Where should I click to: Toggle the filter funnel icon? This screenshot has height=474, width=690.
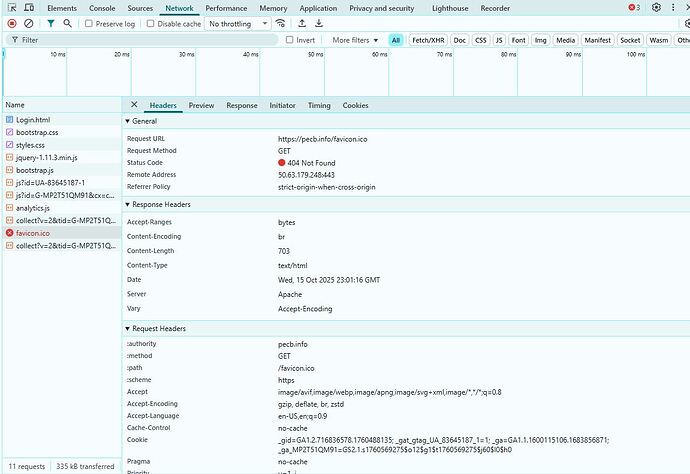(51, 23)
